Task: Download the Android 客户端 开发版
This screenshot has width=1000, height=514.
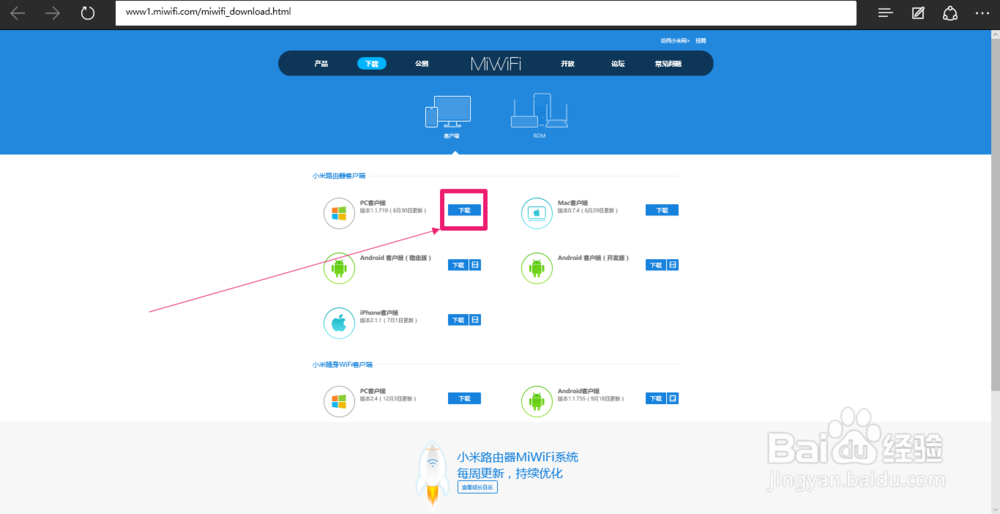Action: pos(656,265)
